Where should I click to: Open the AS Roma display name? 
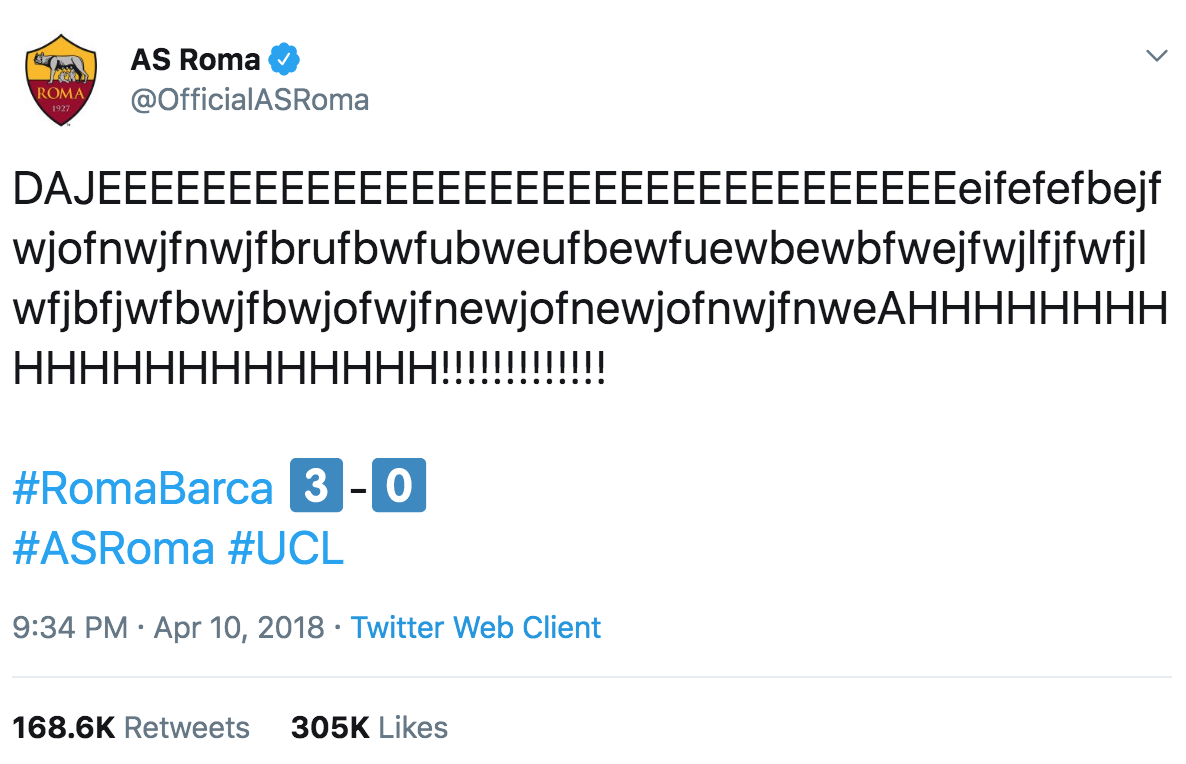[x=195, y=60]
